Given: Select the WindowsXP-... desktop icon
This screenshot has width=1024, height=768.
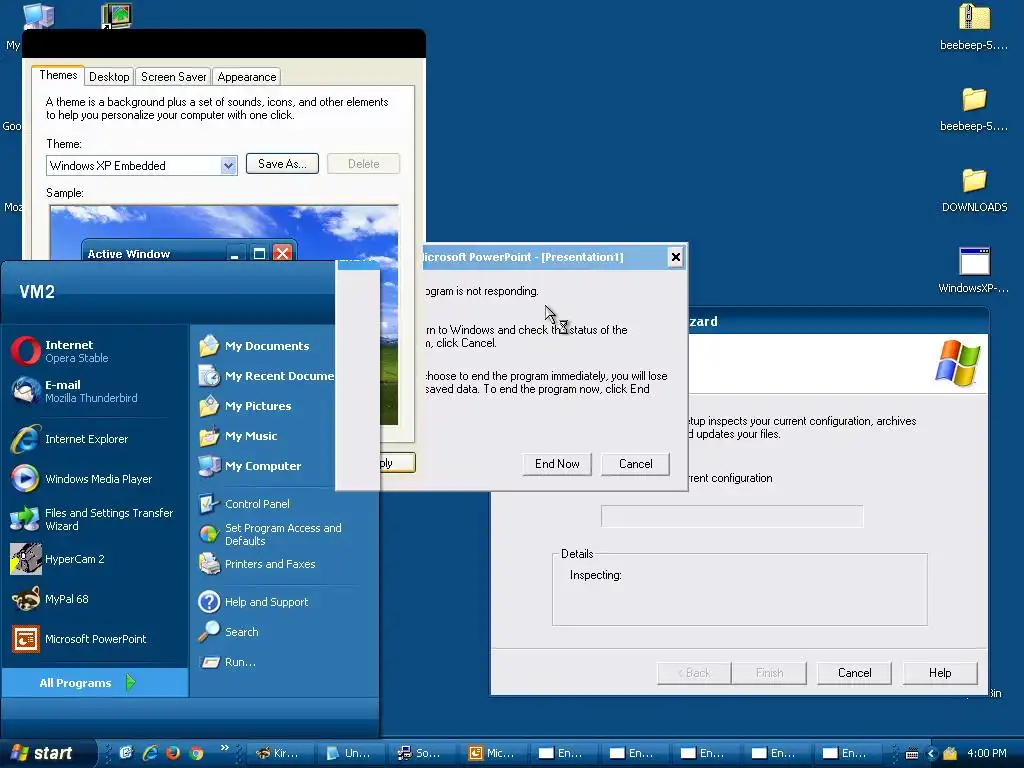Looking at the screenshot, I should coord(974,270).
